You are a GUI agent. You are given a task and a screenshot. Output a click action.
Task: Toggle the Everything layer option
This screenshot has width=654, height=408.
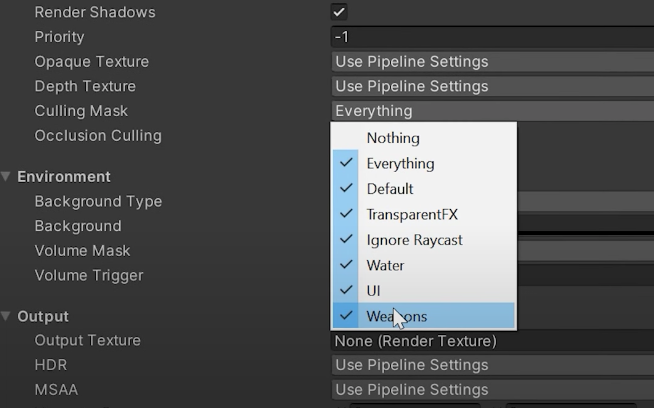[x=400, y=163]
